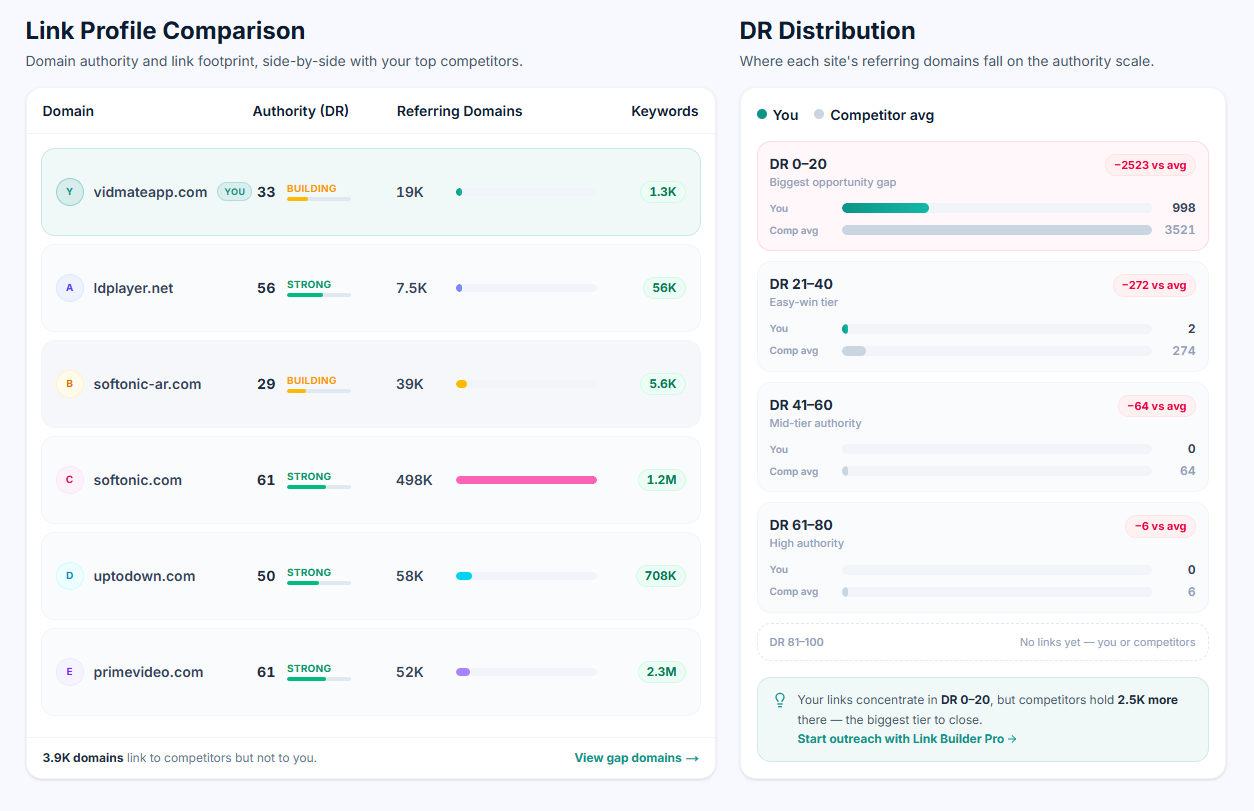Click the referring domains value 19K

[410, 192]
